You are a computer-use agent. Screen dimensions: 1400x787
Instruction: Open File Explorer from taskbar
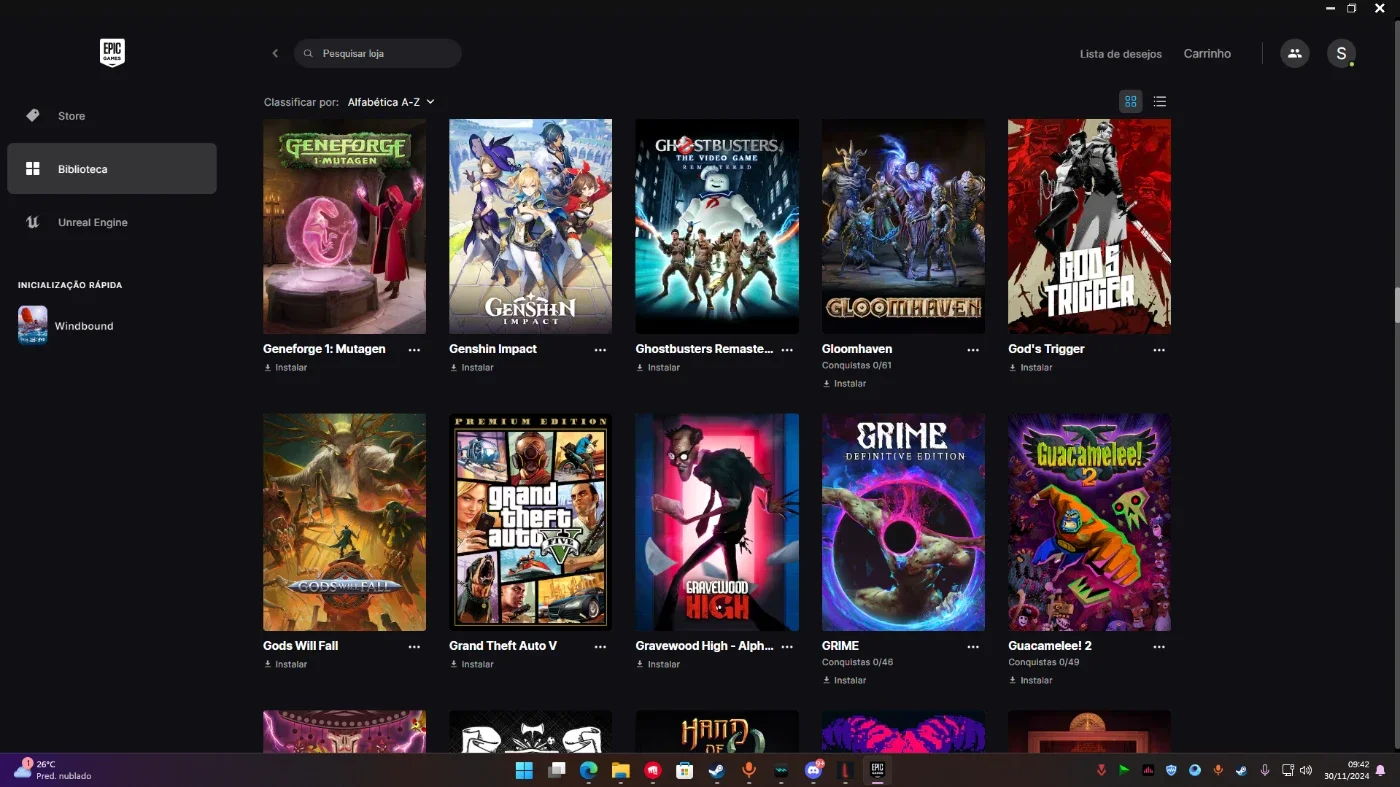[620, 770]
